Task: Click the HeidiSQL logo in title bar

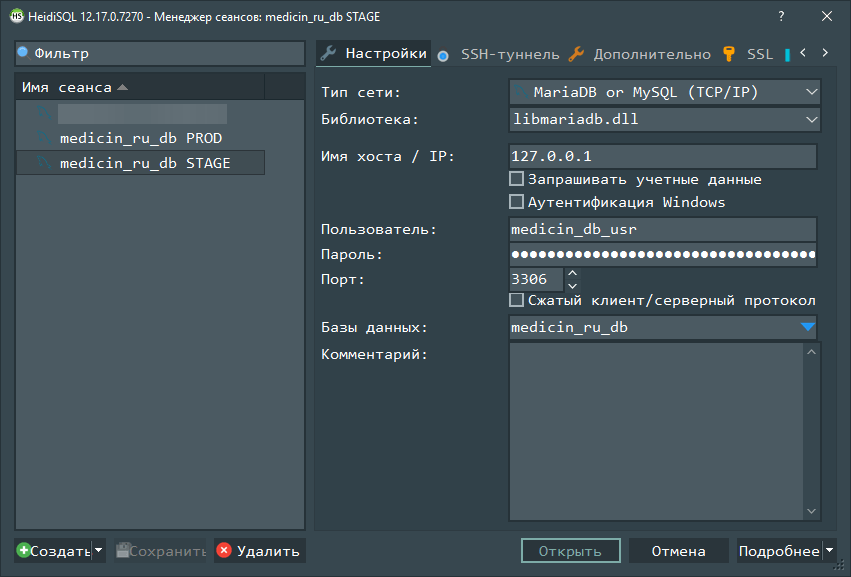Action: click(x=16, y=16)
